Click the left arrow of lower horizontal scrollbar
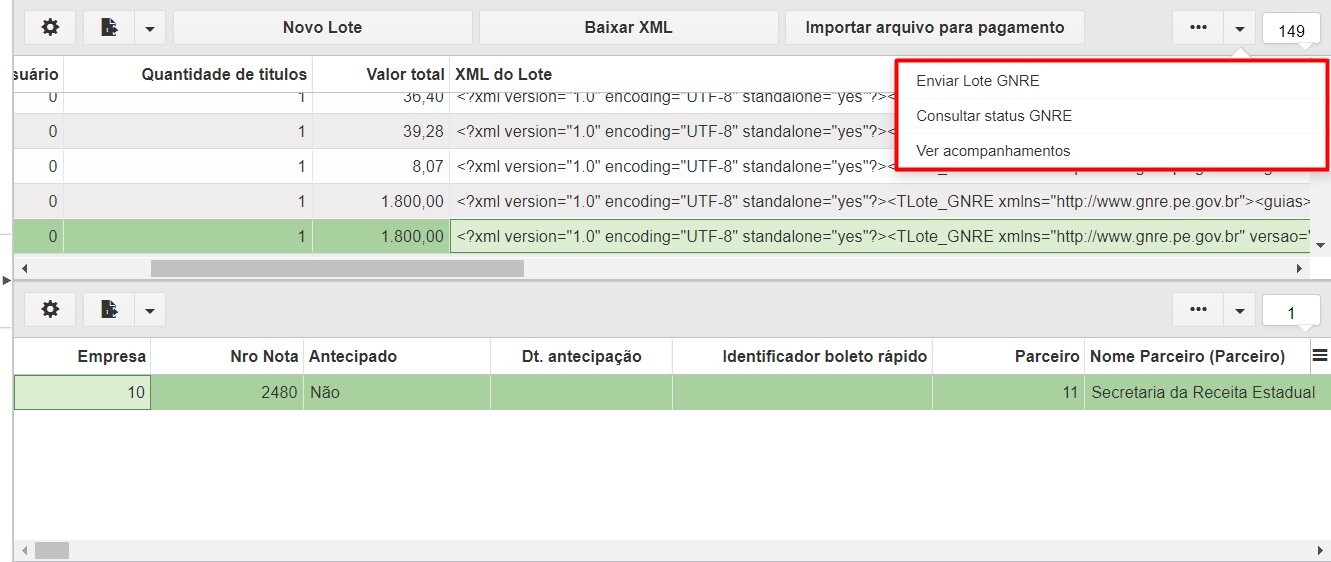This screenshot has width=1331, height=562. (24, 550)
